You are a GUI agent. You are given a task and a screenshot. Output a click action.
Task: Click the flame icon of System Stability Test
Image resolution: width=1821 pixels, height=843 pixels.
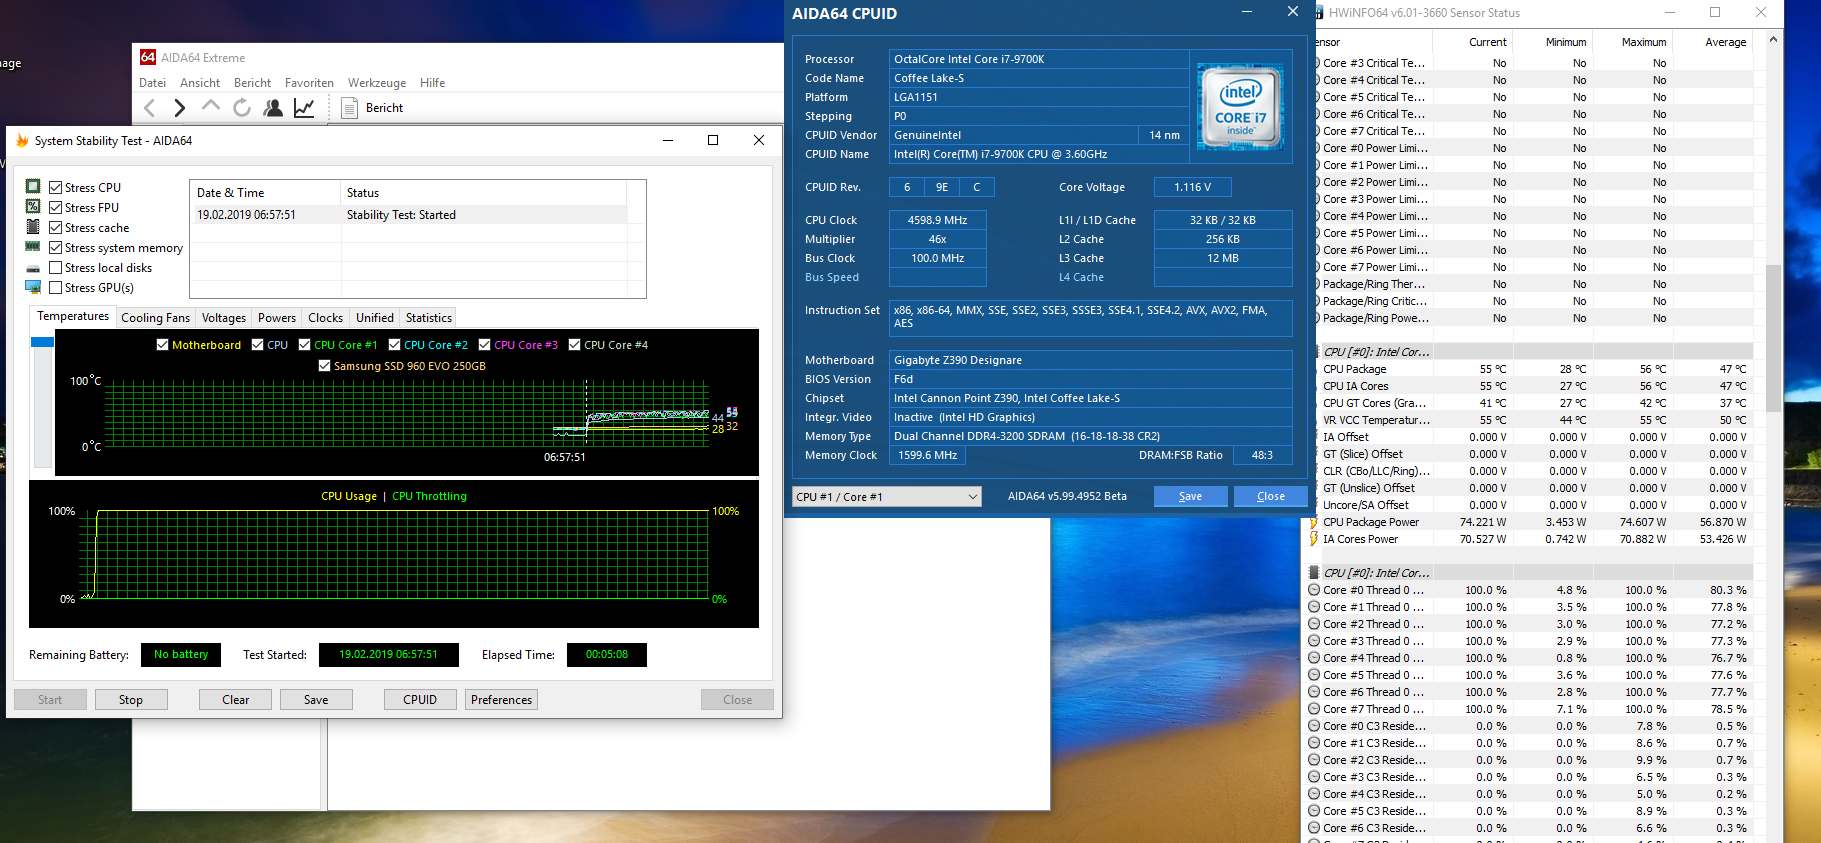coord(22,141)
